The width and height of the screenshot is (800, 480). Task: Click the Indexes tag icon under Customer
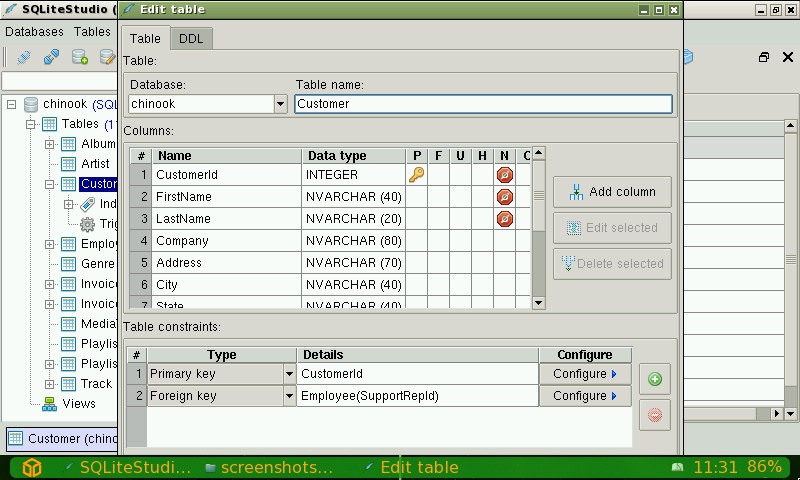coord(88,204)
